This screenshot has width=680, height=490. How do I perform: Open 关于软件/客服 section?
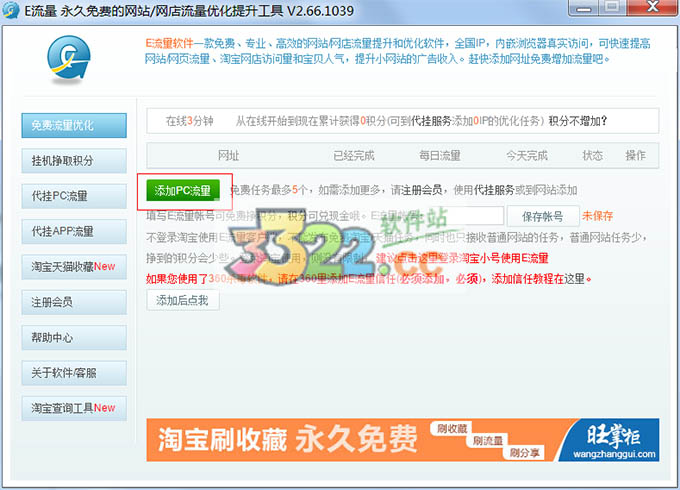[74, 373]
